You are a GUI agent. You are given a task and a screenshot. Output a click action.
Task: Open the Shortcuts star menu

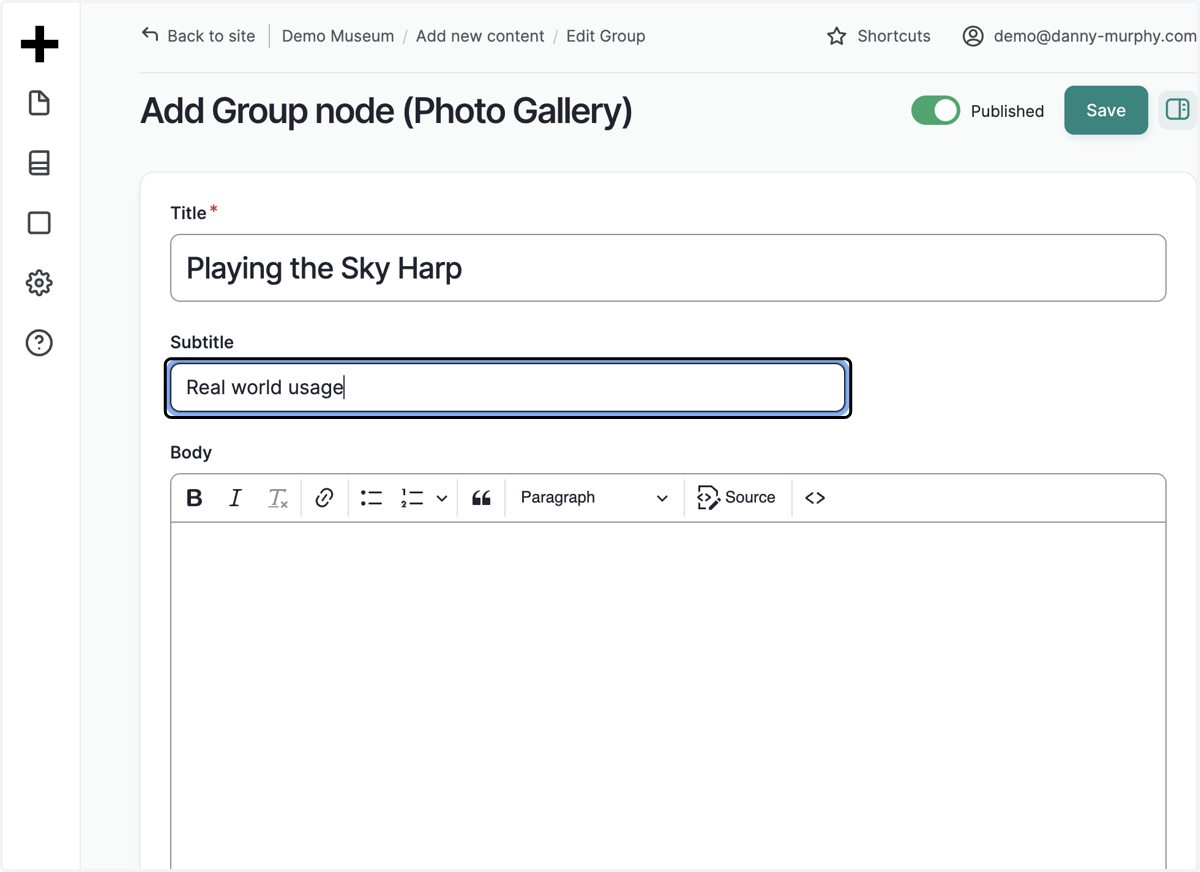click(879, 36)
